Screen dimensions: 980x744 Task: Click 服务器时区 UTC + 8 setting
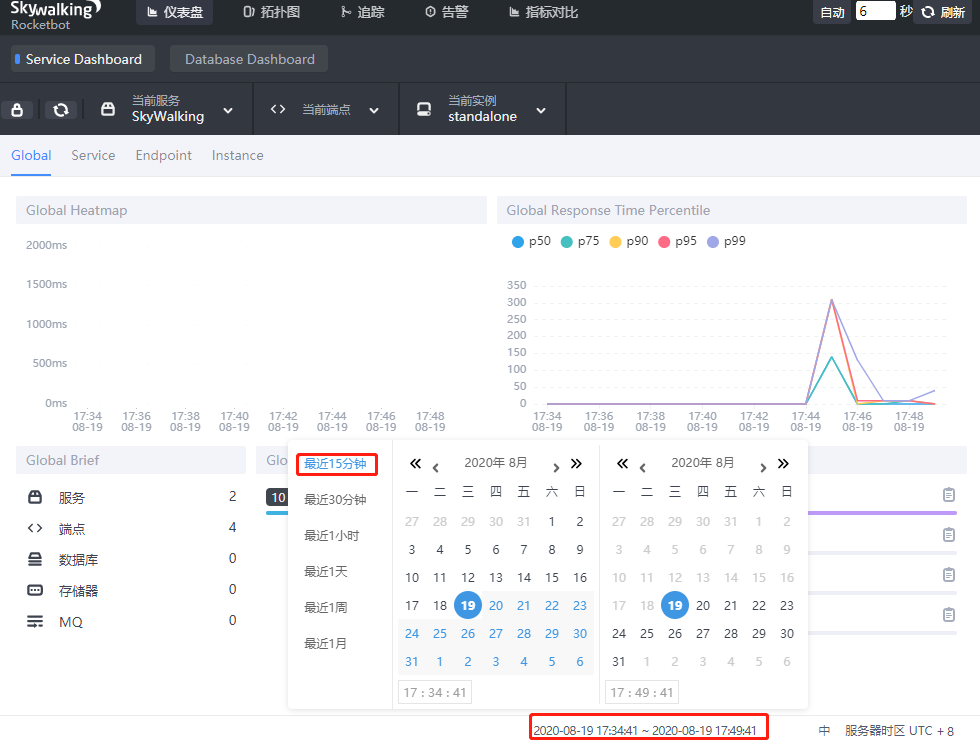pyautogui.click(x=899, y=730)
